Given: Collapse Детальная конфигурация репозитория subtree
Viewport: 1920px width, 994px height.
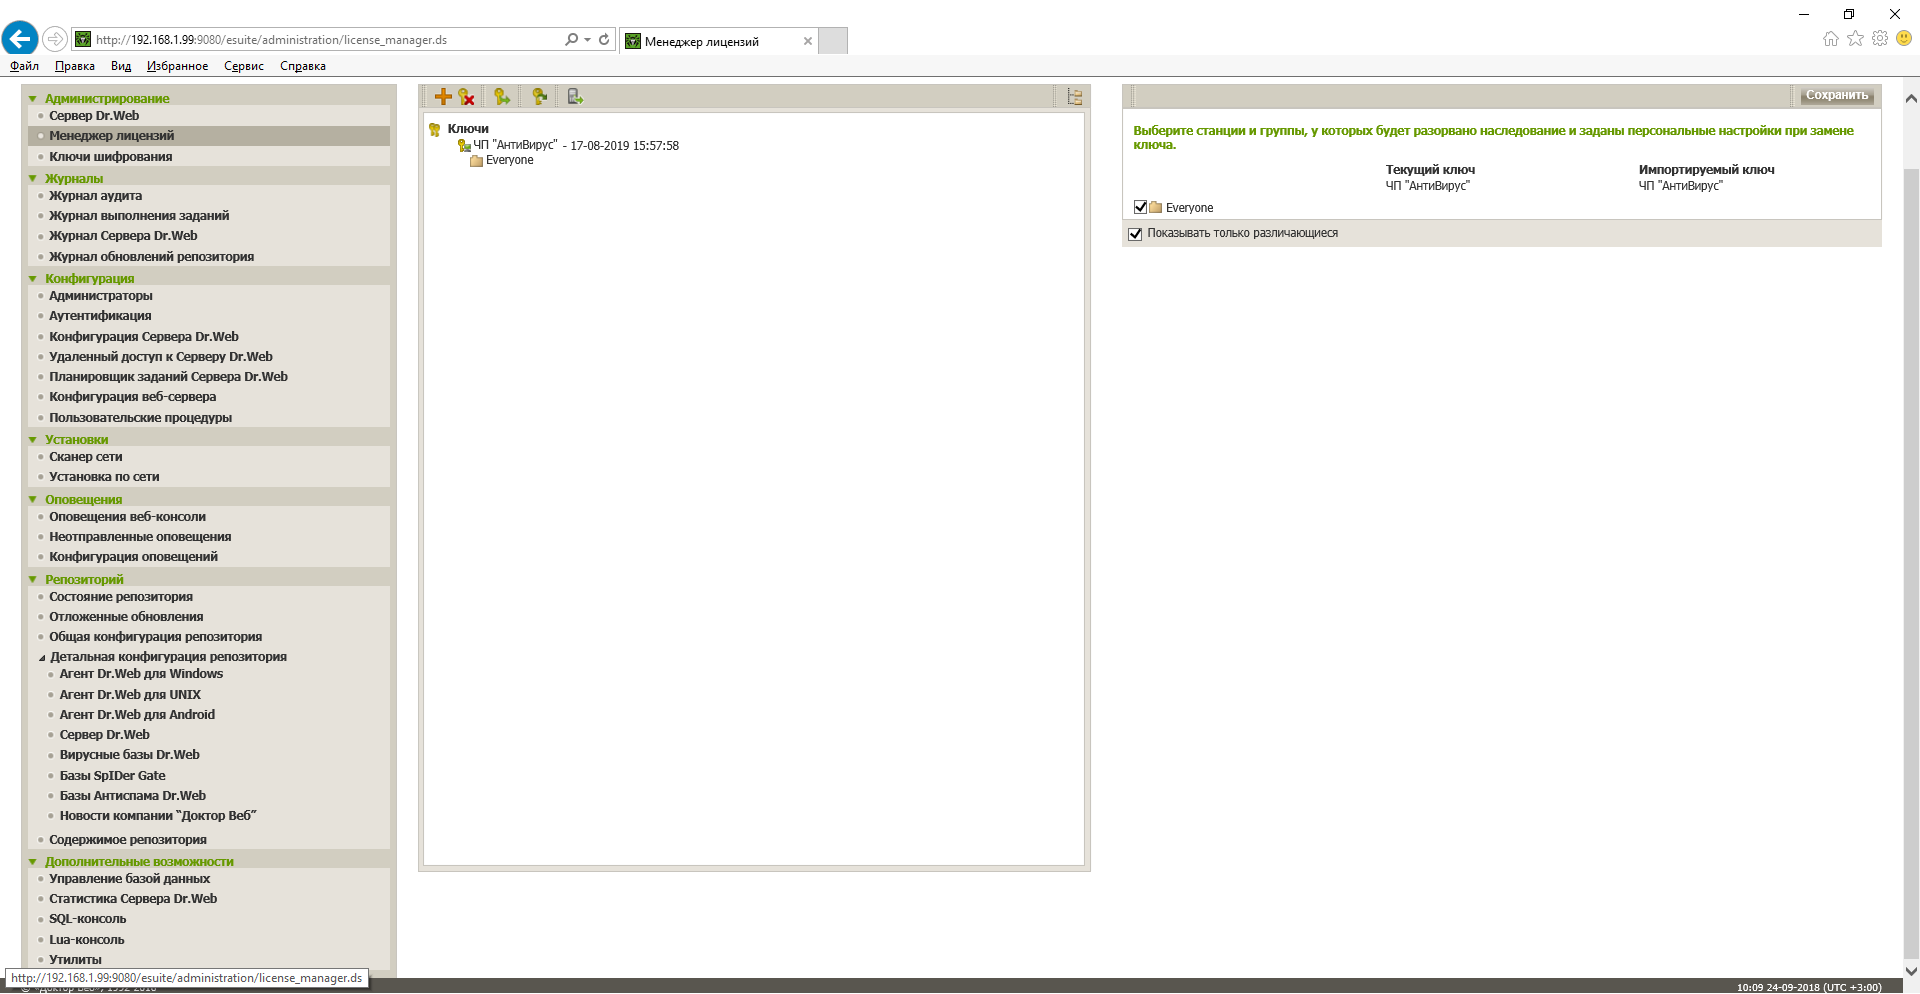Looking at the screenshot, I should [x=42, y=658].
